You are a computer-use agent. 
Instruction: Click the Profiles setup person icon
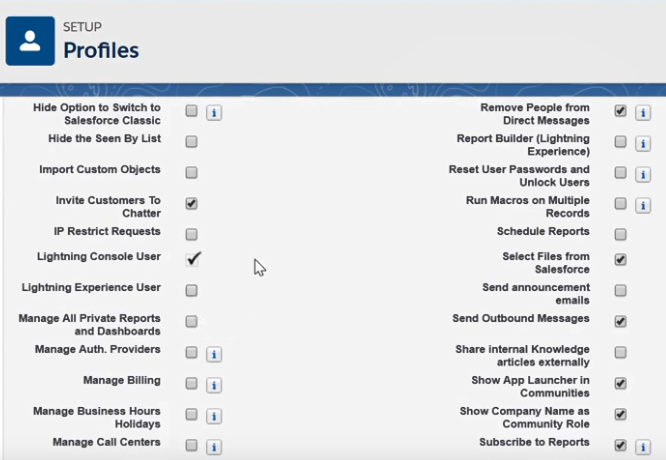point(30,41)
